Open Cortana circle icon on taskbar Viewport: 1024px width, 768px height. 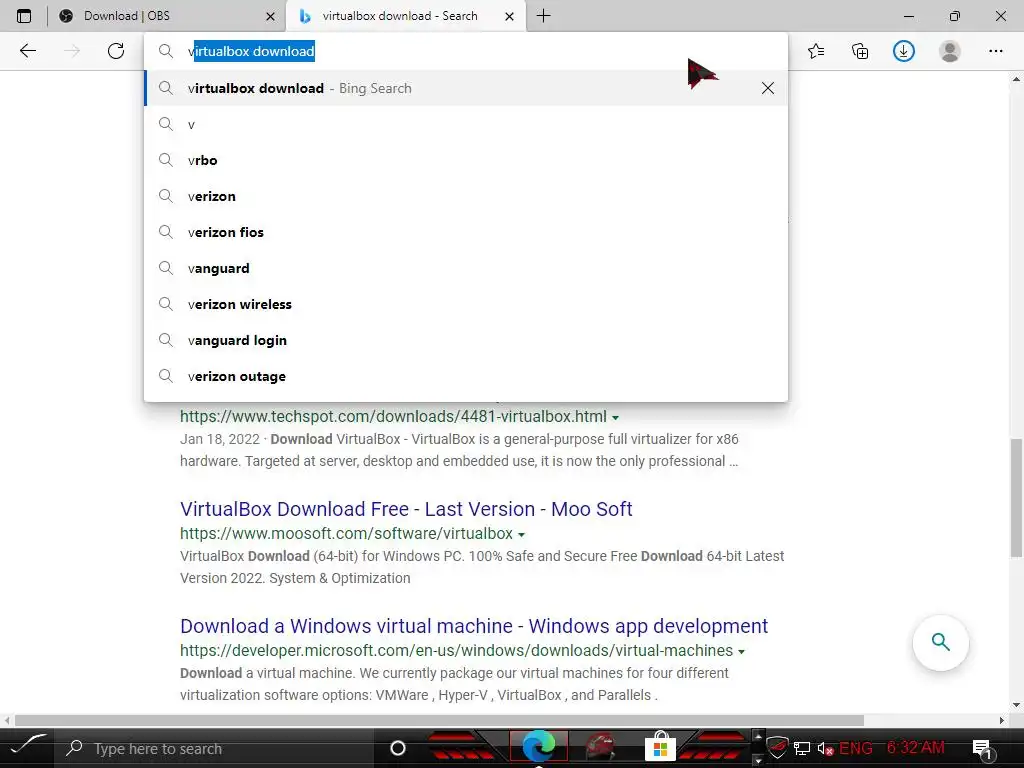(x=398, y=748)
